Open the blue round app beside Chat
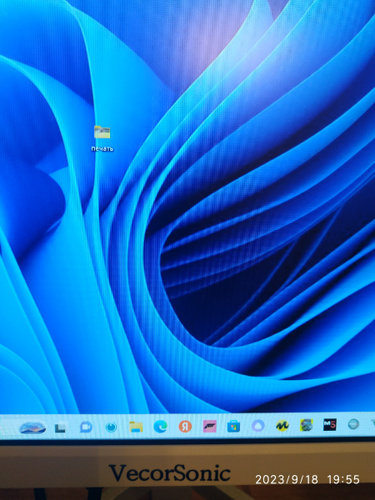 click(x=111, y=427)
